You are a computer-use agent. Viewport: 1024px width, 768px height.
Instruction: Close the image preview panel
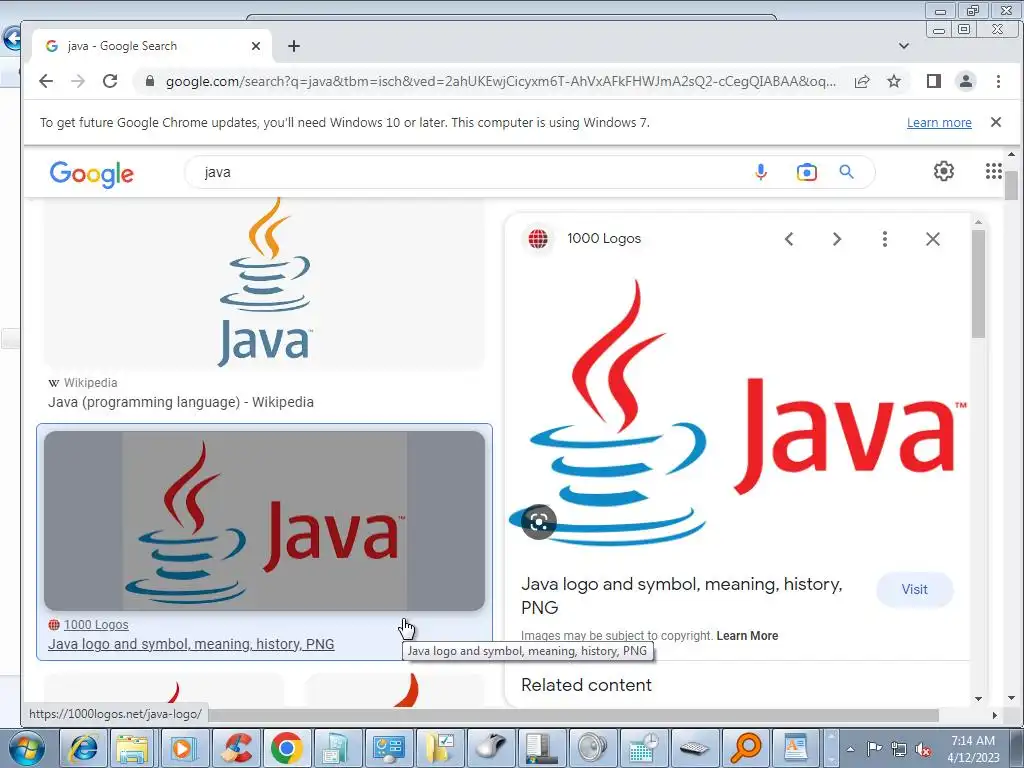pos(933,239)
